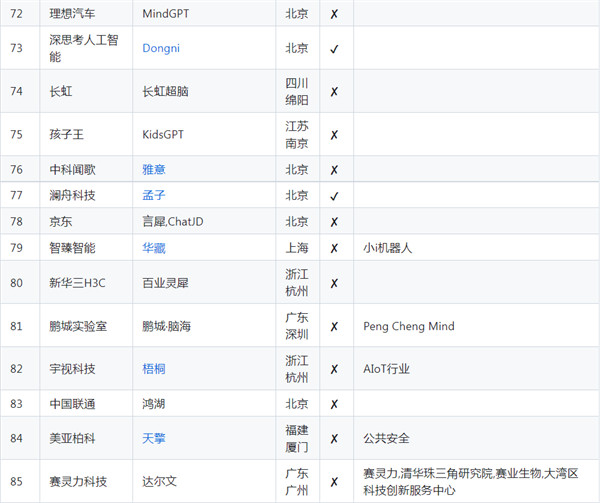600x503 pixels.
Task: Click the 深思考人工智能 company cell
Action: click(84, 48)
